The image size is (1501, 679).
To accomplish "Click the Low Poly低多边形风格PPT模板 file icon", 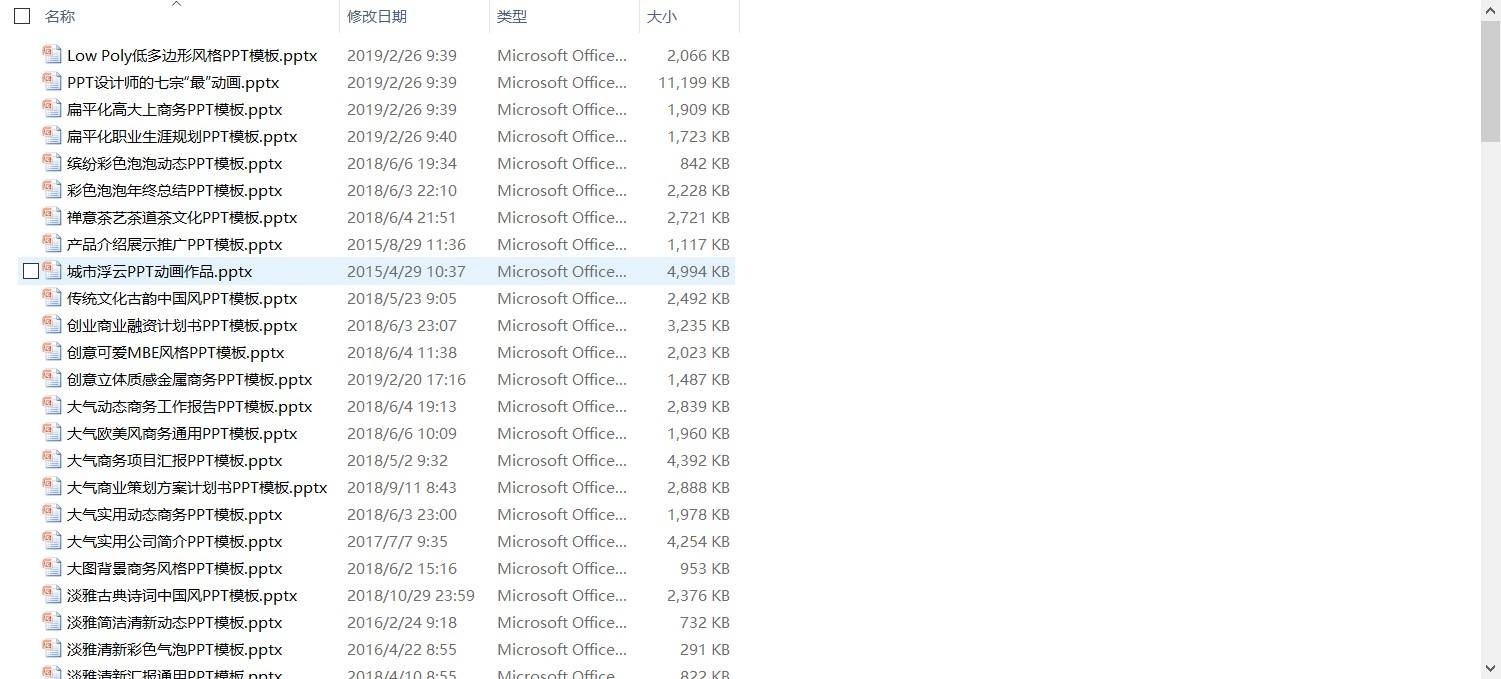I will (52, 55).
